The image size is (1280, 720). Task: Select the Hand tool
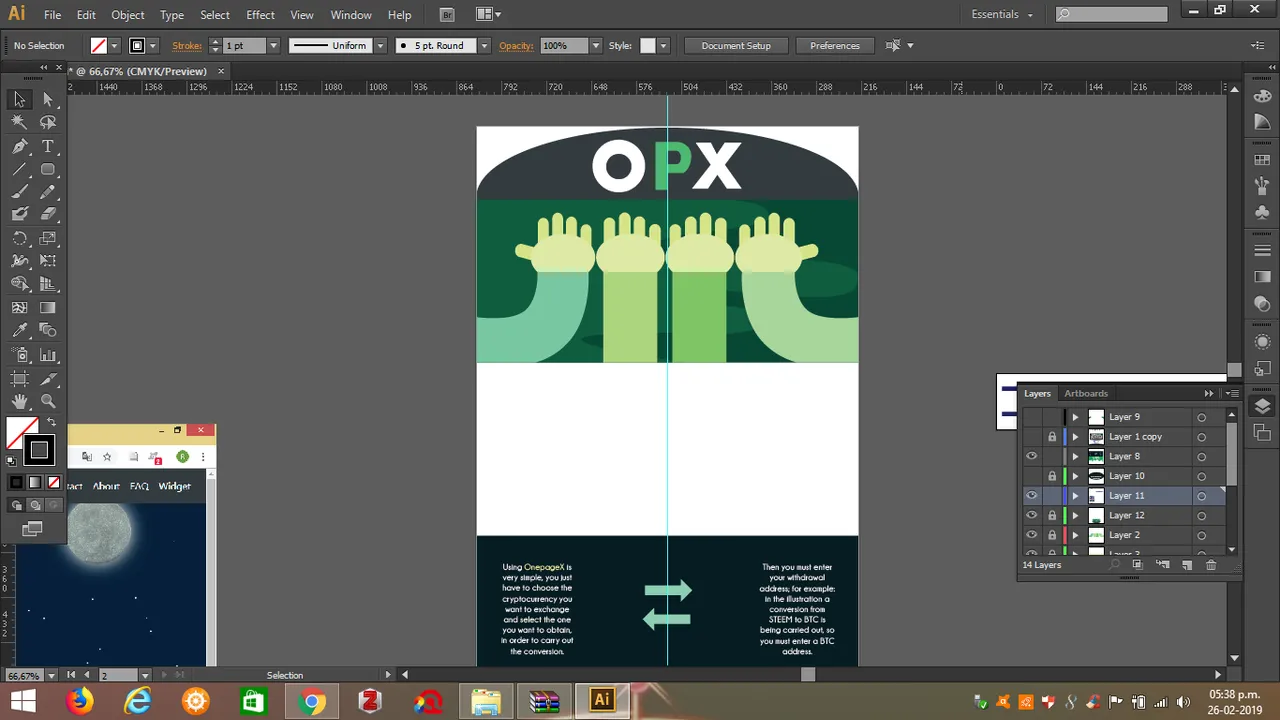[19, 401]
